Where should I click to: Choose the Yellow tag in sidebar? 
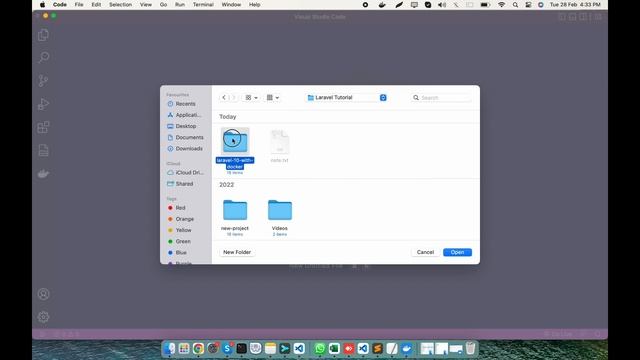pos(180,230)
